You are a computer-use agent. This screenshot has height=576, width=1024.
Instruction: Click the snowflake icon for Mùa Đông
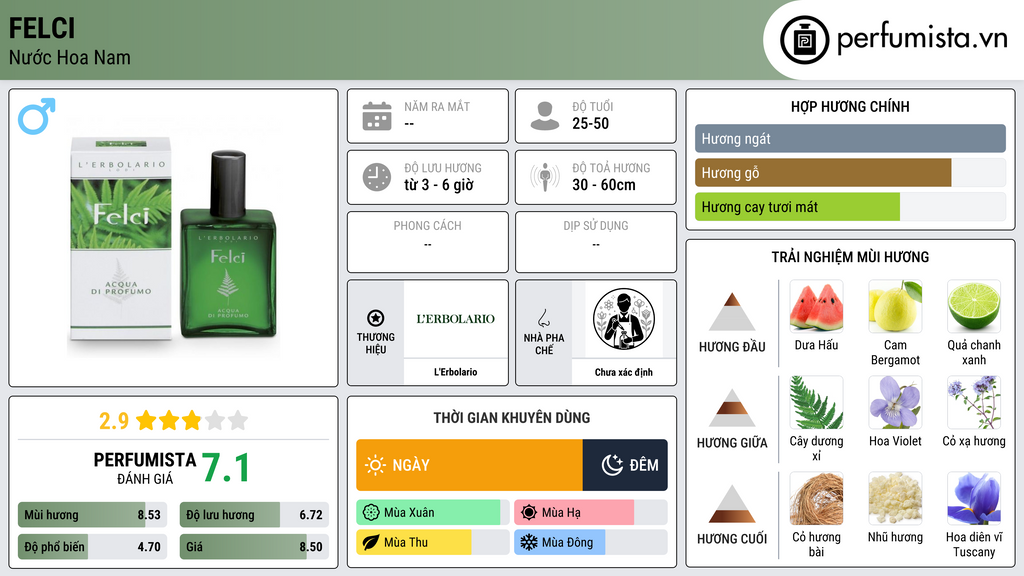pyautogui.click(x=529, y=543)
